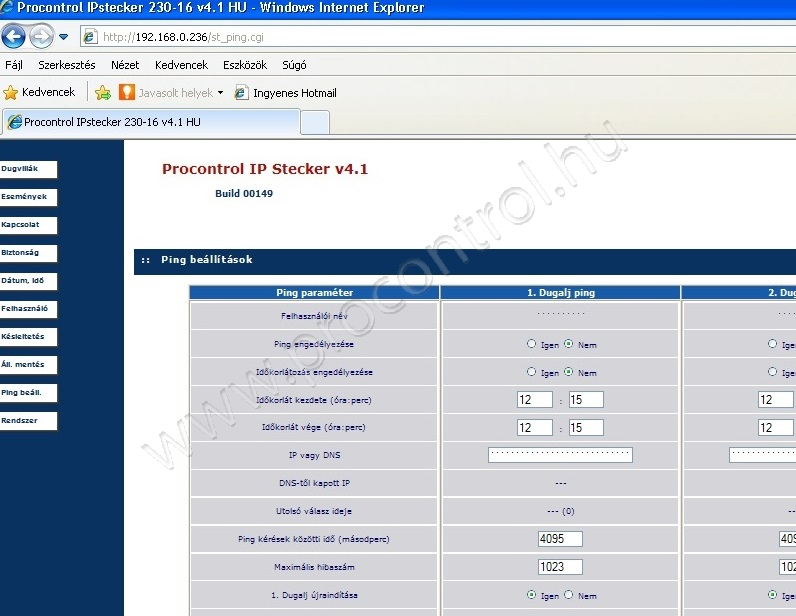The width and height of the screenshot is (796, 616).
Task: Click Maximális hibaszám field 1023, socket 1
Action: tap(560, 567)
